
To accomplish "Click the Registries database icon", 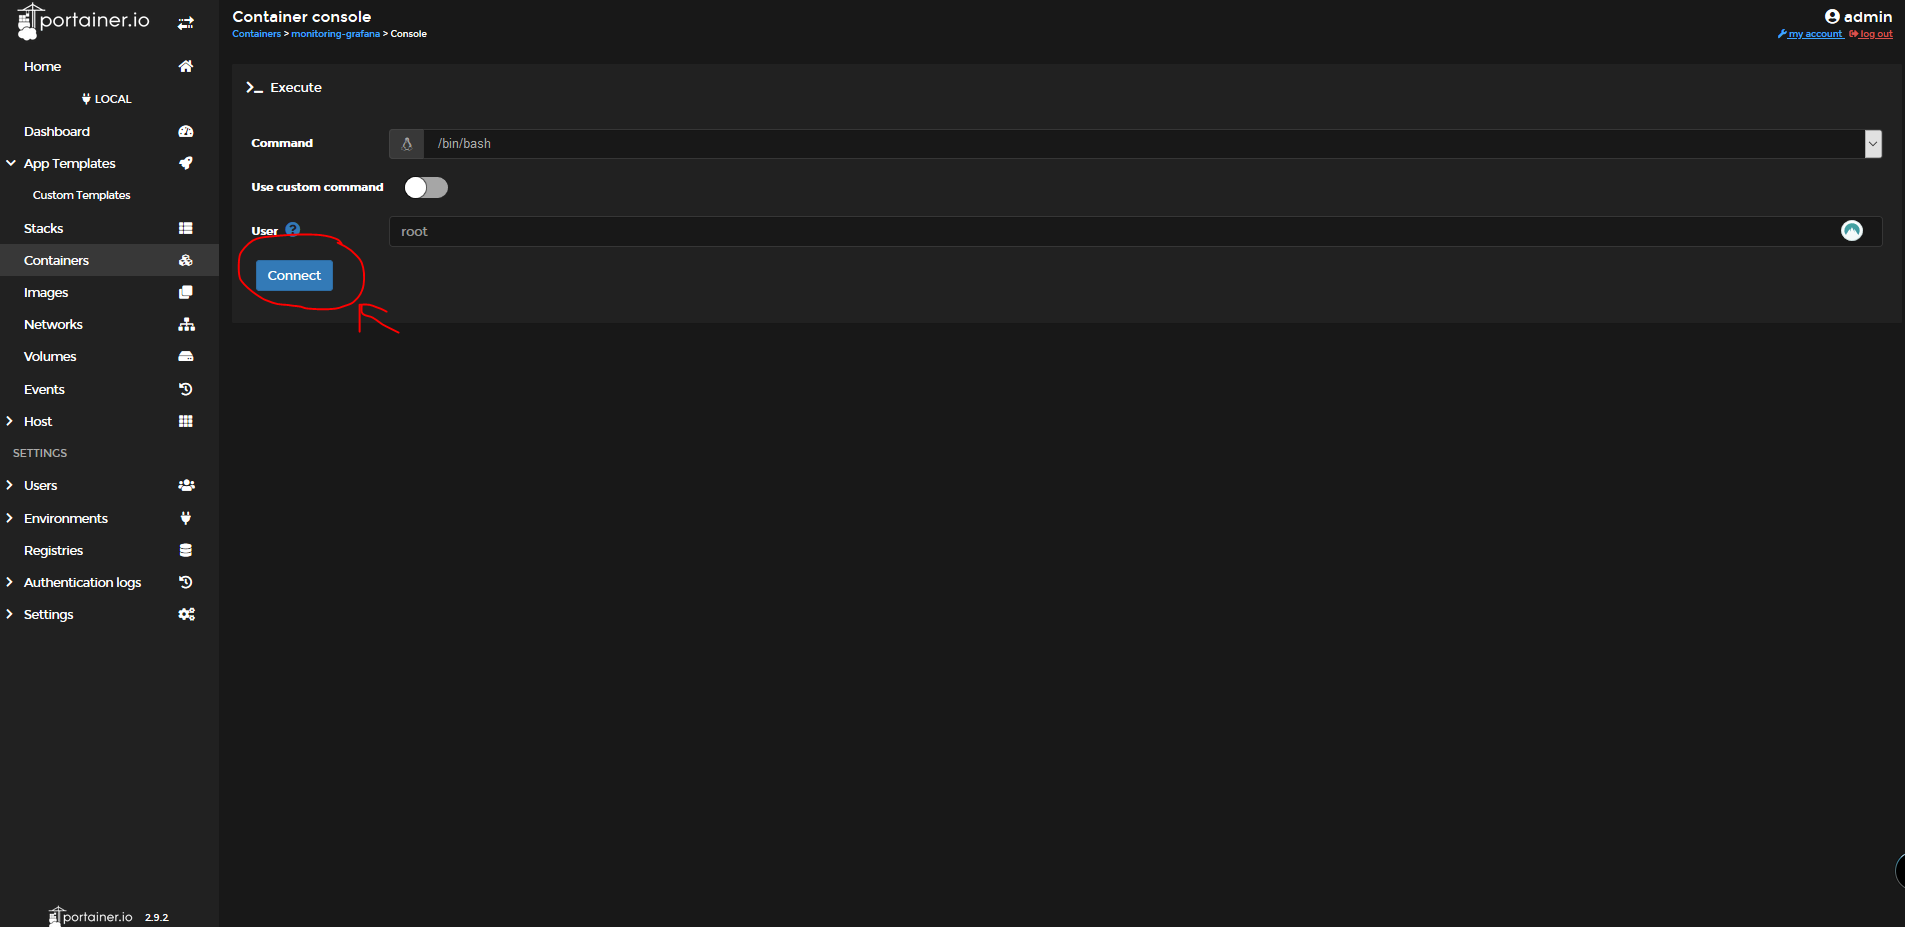I will click(x=186, y=550).
